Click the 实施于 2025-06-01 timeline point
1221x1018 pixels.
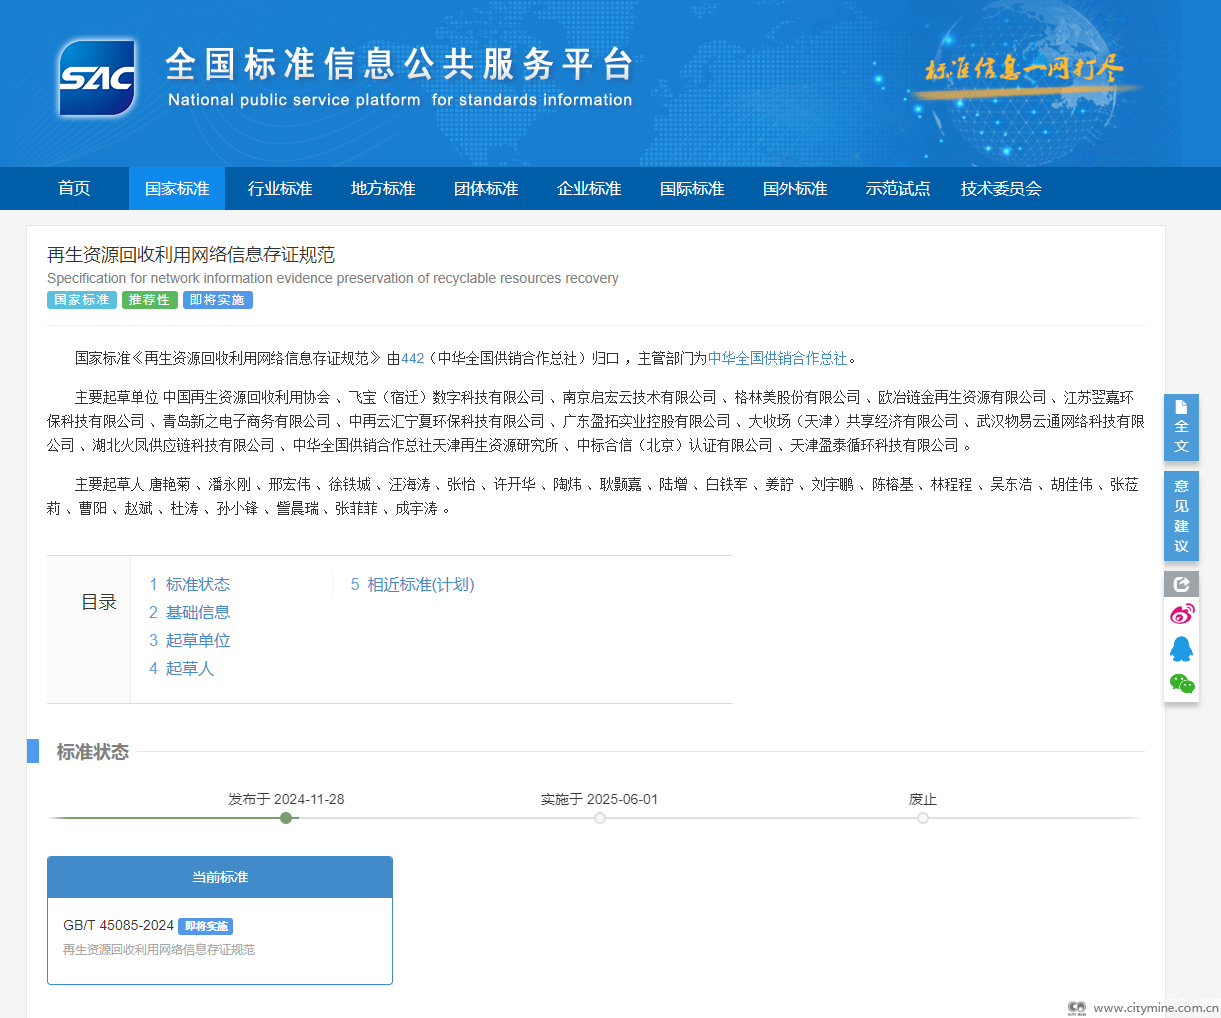[x=599, y=817]
